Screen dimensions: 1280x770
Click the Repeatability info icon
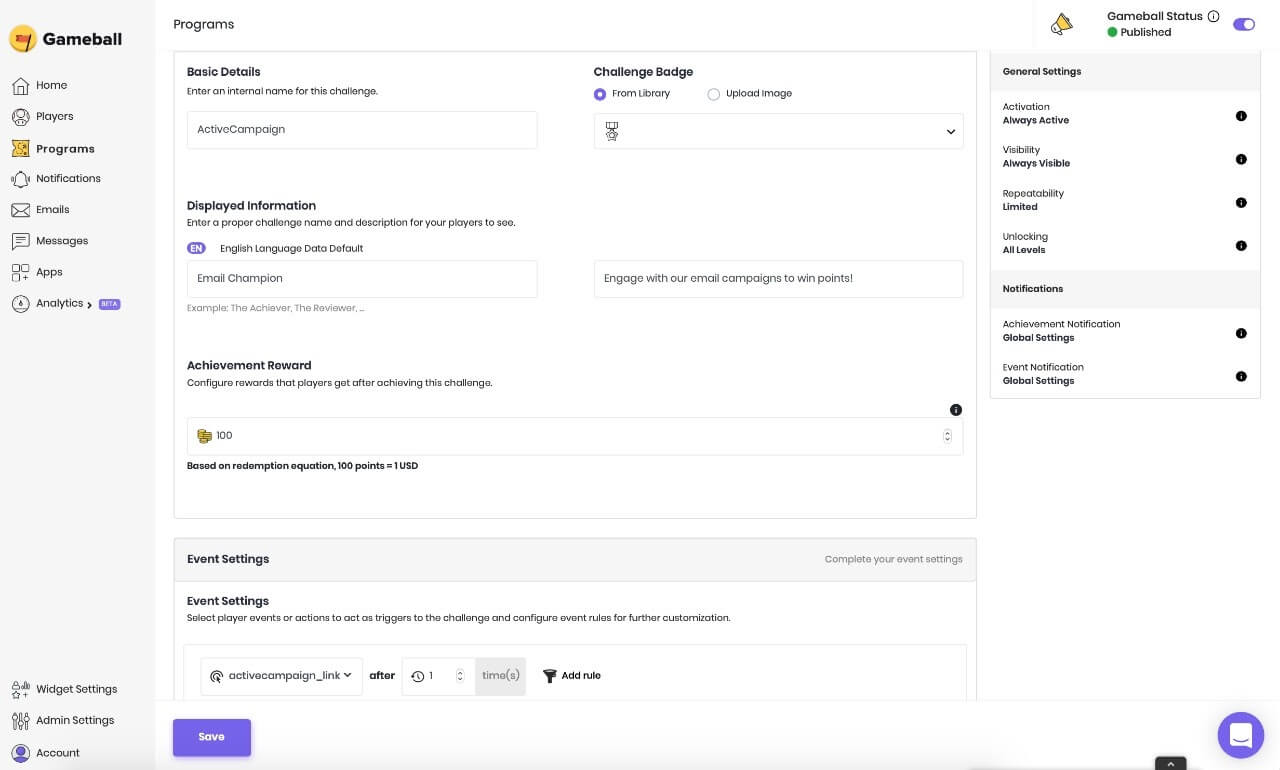coord(1241,202)
